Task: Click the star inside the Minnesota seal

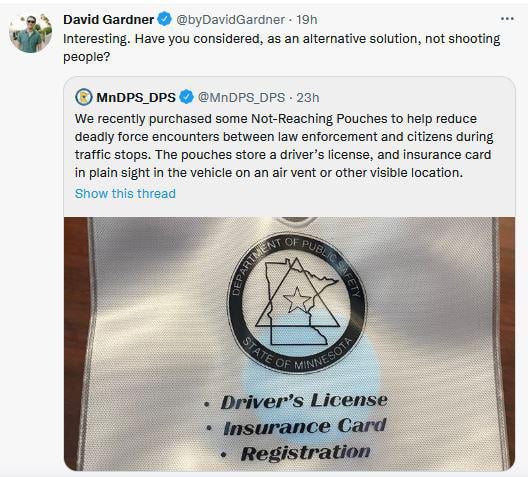Action: tap(297, 299)
